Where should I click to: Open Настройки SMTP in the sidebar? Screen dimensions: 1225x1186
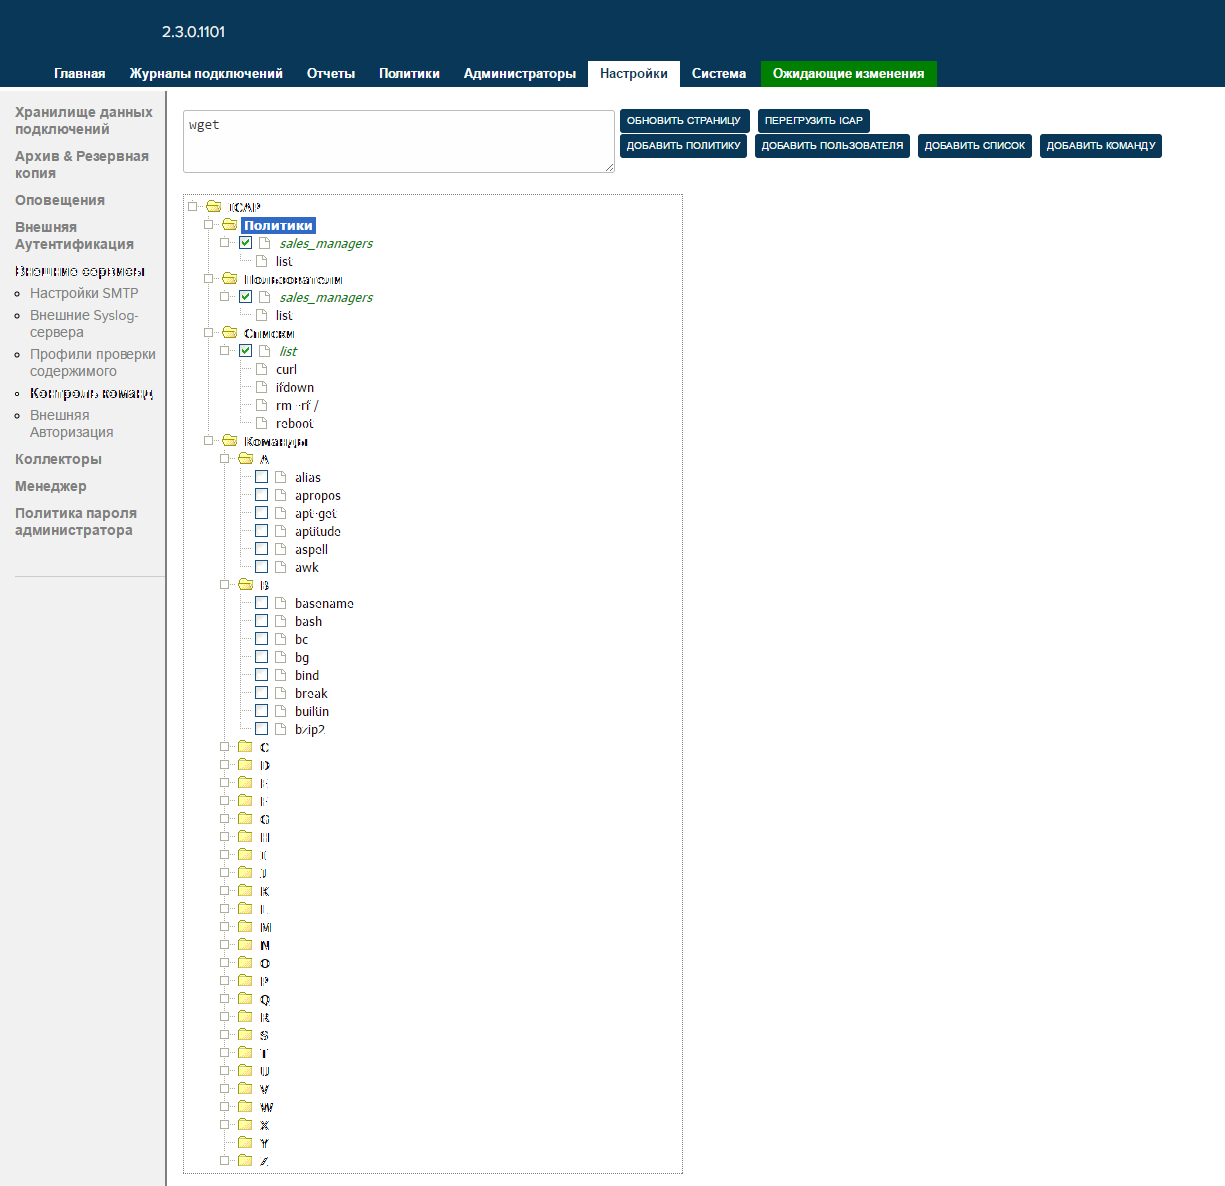(84, 293)
